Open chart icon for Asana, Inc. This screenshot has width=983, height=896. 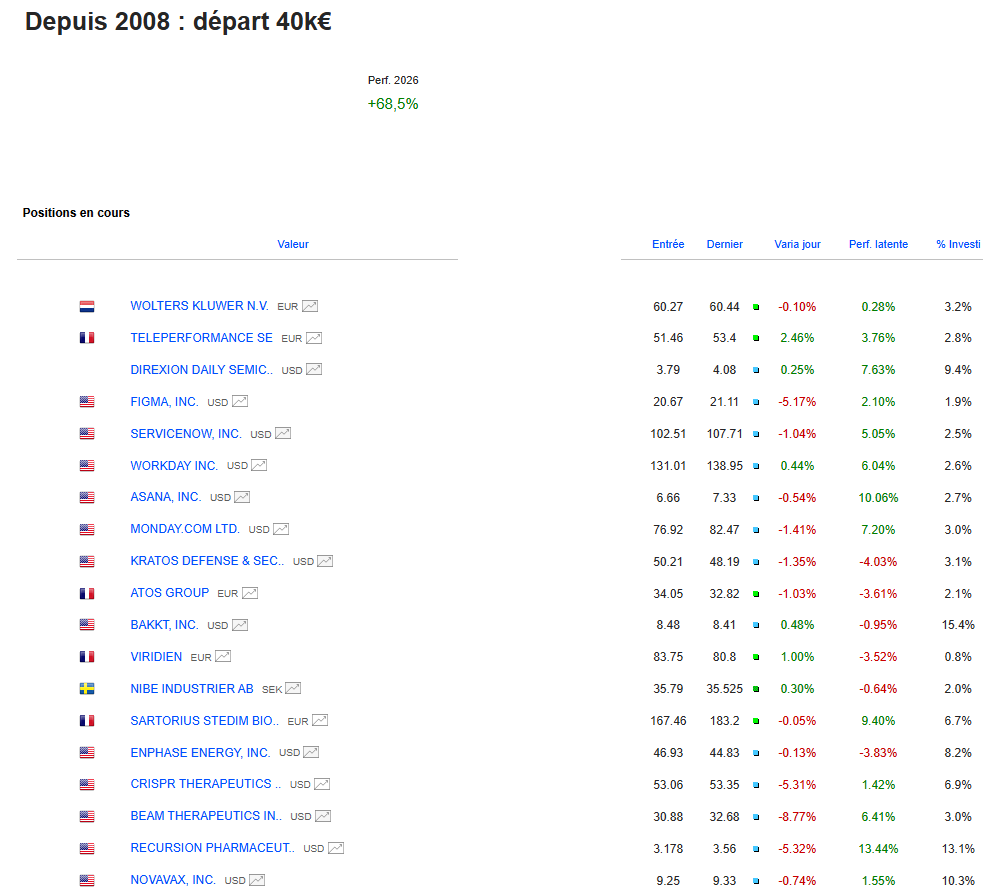(242, 497)
